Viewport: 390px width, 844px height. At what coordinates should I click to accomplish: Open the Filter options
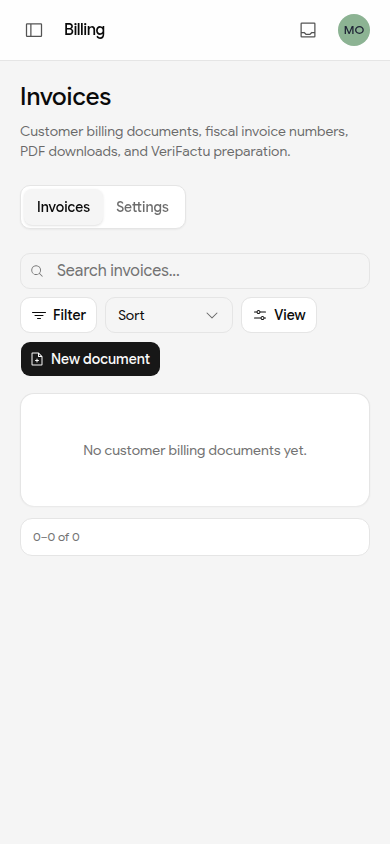click(x=59, y=315)
